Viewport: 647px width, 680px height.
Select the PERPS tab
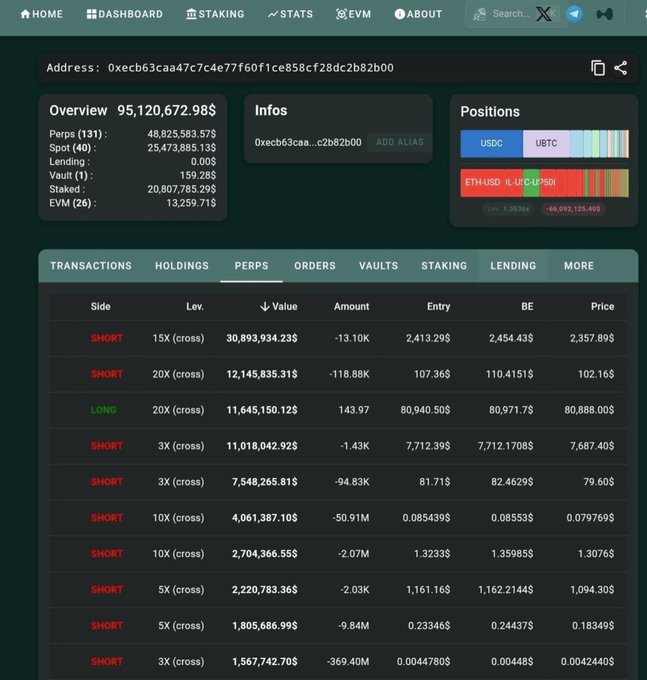tap(252, 266)
